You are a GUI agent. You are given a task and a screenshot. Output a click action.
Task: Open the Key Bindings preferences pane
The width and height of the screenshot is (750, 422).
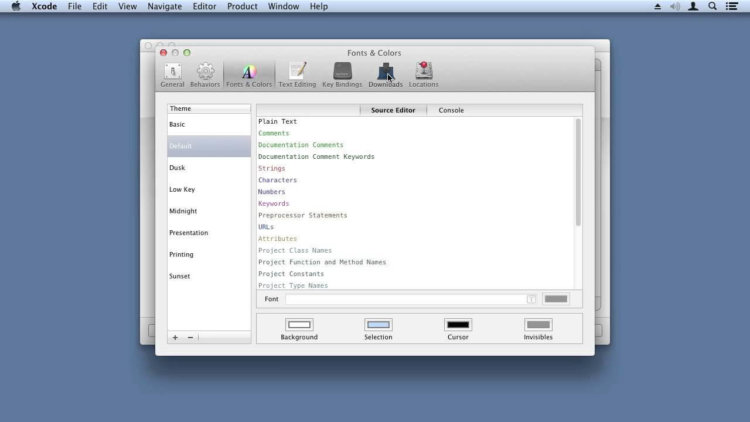342,75
